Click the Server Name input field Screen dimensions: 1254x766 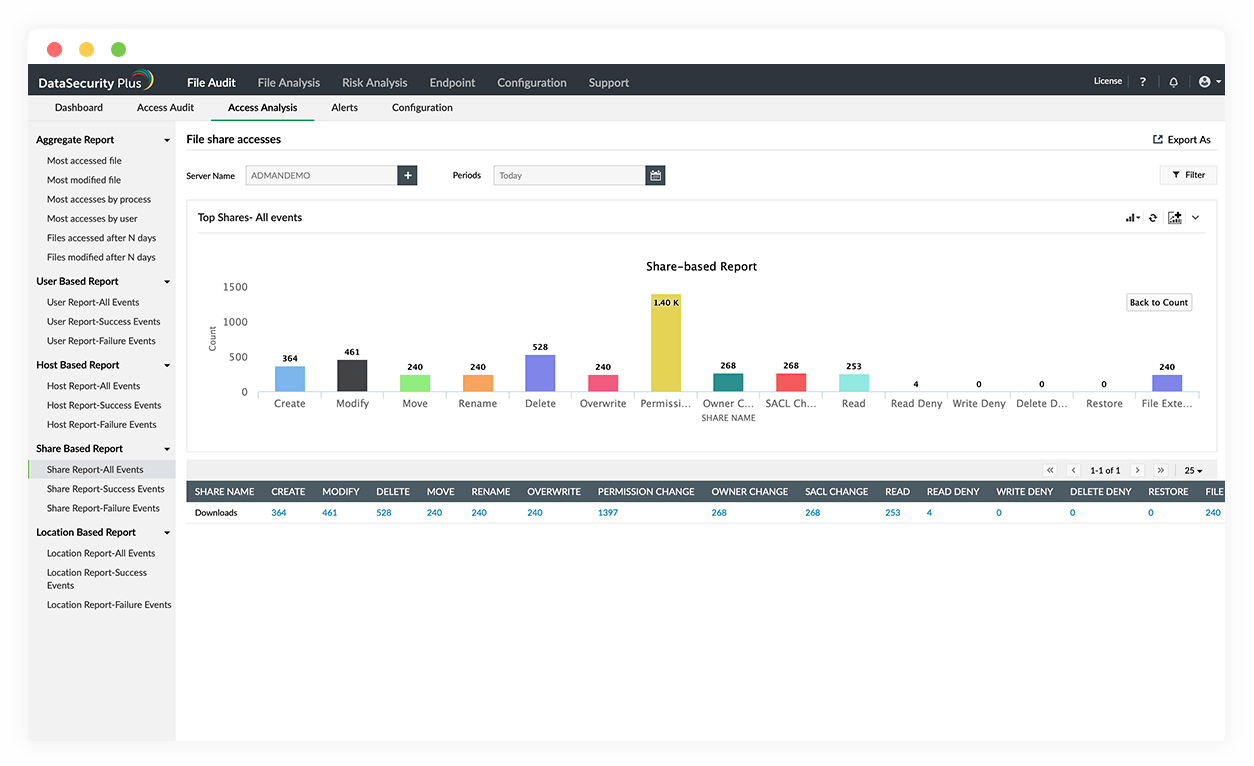pos(322,174)
